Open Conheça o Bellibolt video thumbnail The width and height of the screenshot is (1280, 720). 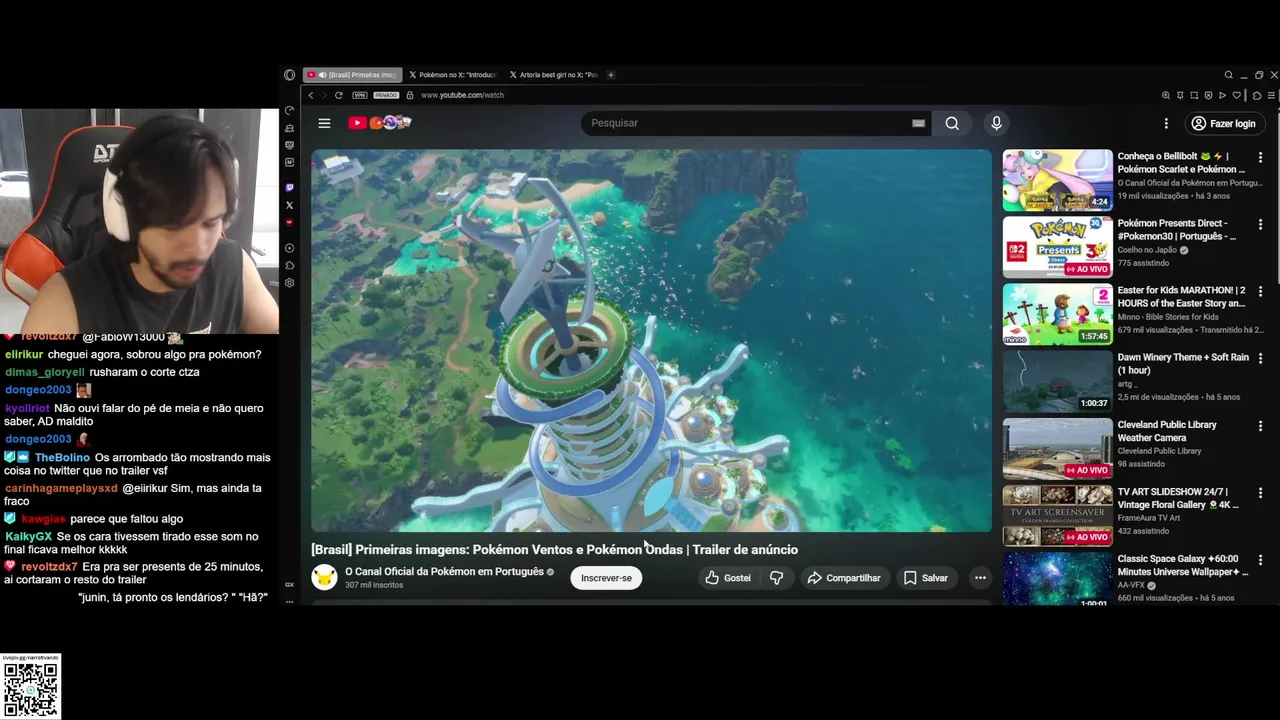point(1057,180)
